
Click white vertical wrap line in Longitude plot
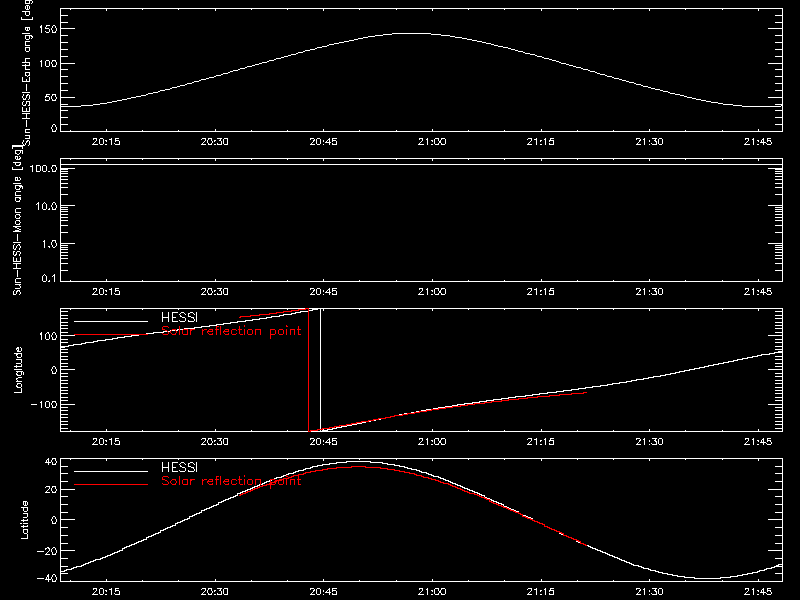click(320, 370)
